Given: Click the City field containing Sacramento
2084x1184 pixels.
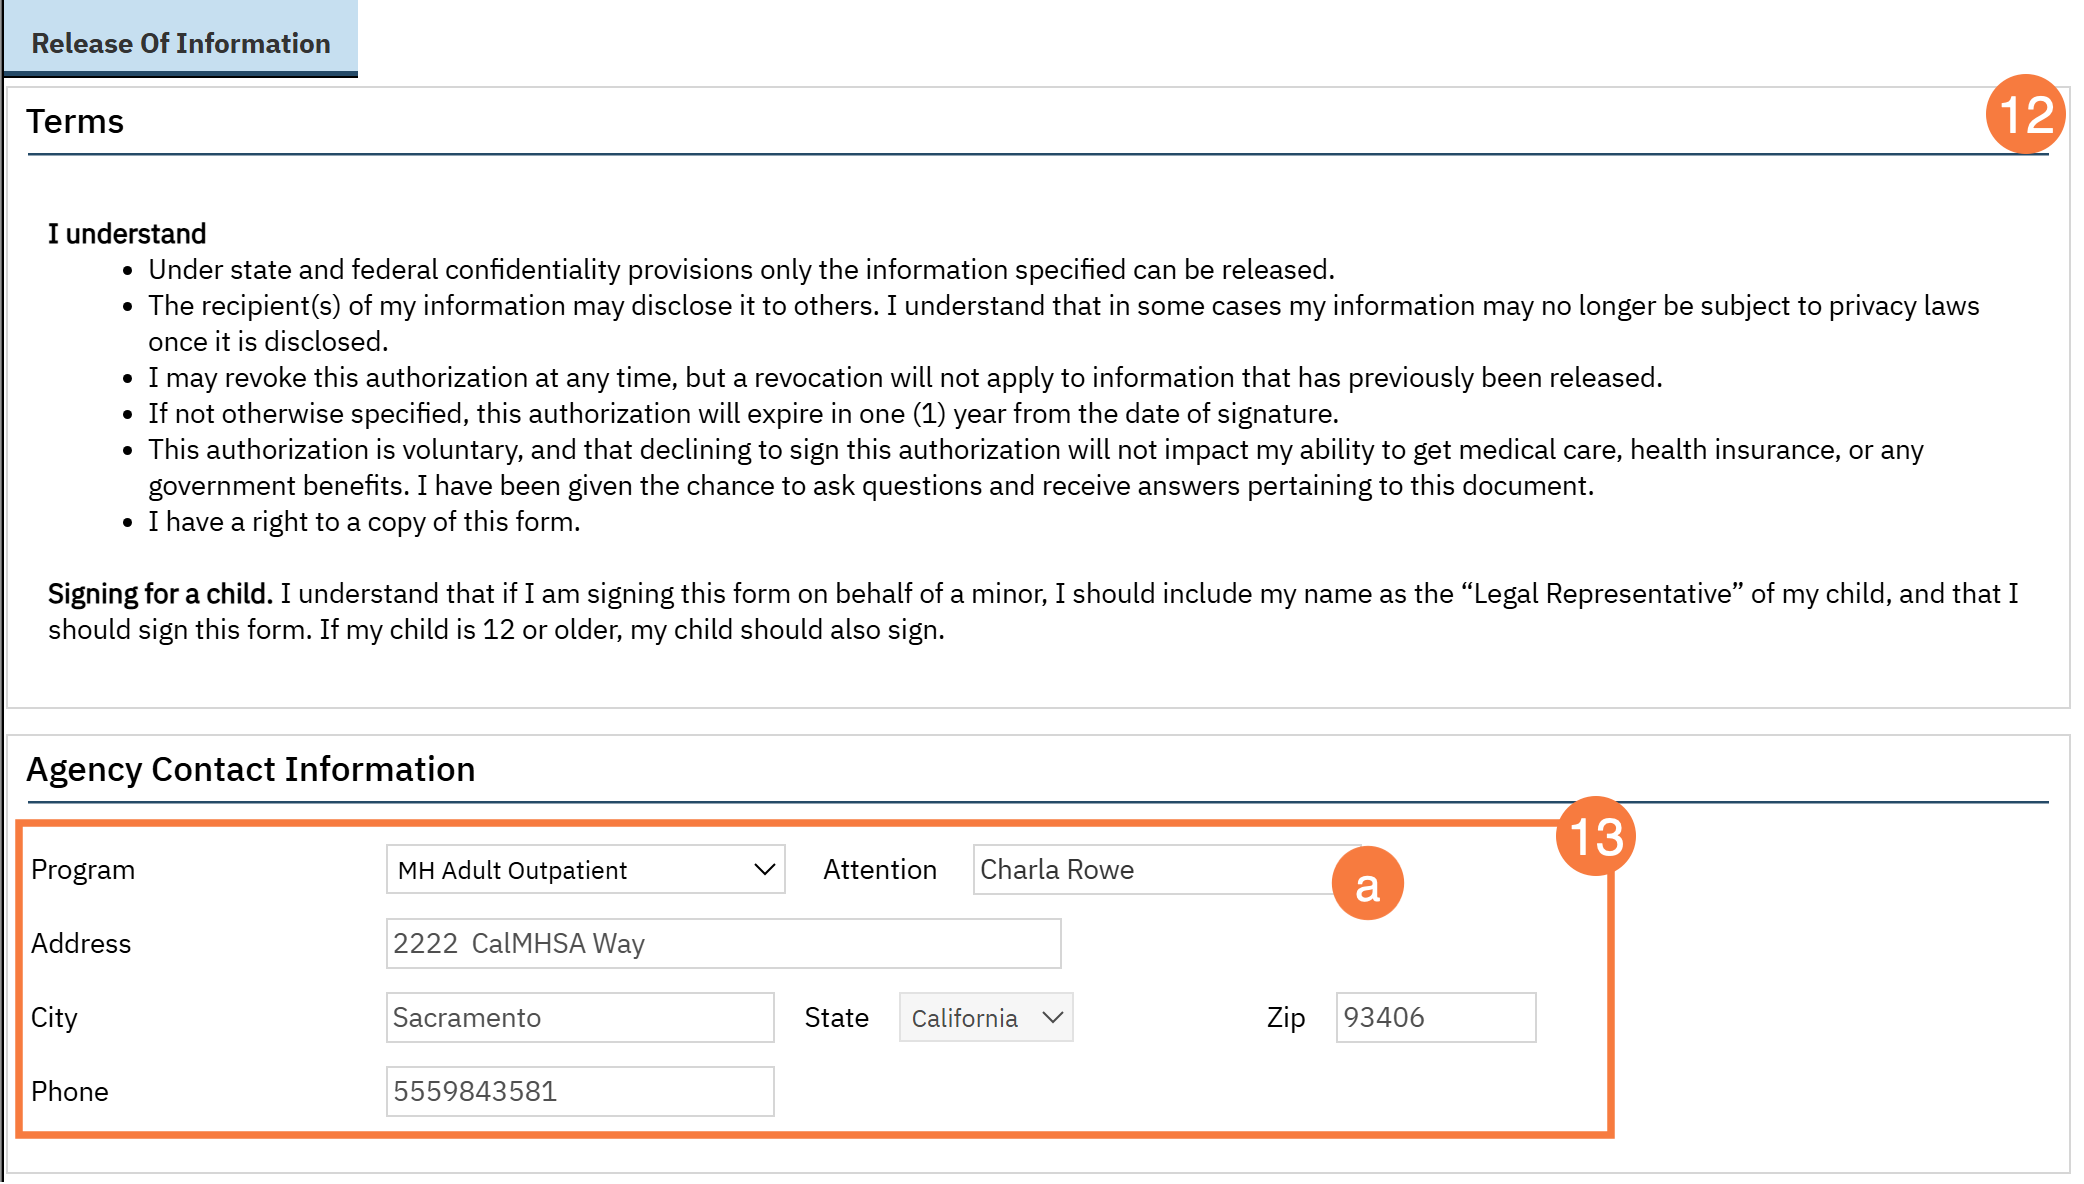Looking at the screenshot, I should pyautogui.click(x=580, y=1018).
